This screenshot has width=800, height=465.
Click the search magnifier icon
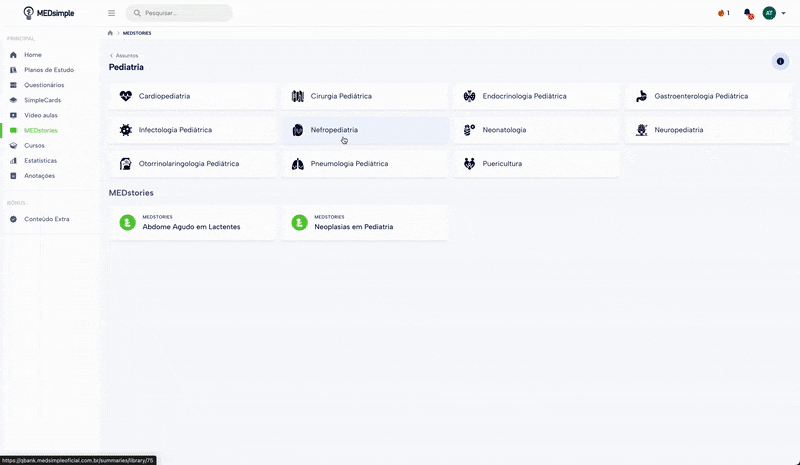(137, 13)
